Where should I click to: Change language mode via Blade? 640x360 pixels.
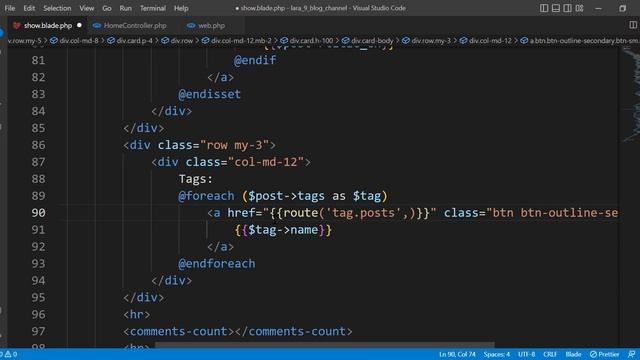573,354
